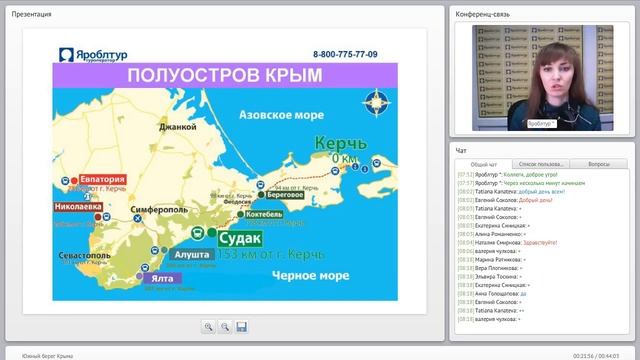Select the Николаевка label on map

pos(78,207)
